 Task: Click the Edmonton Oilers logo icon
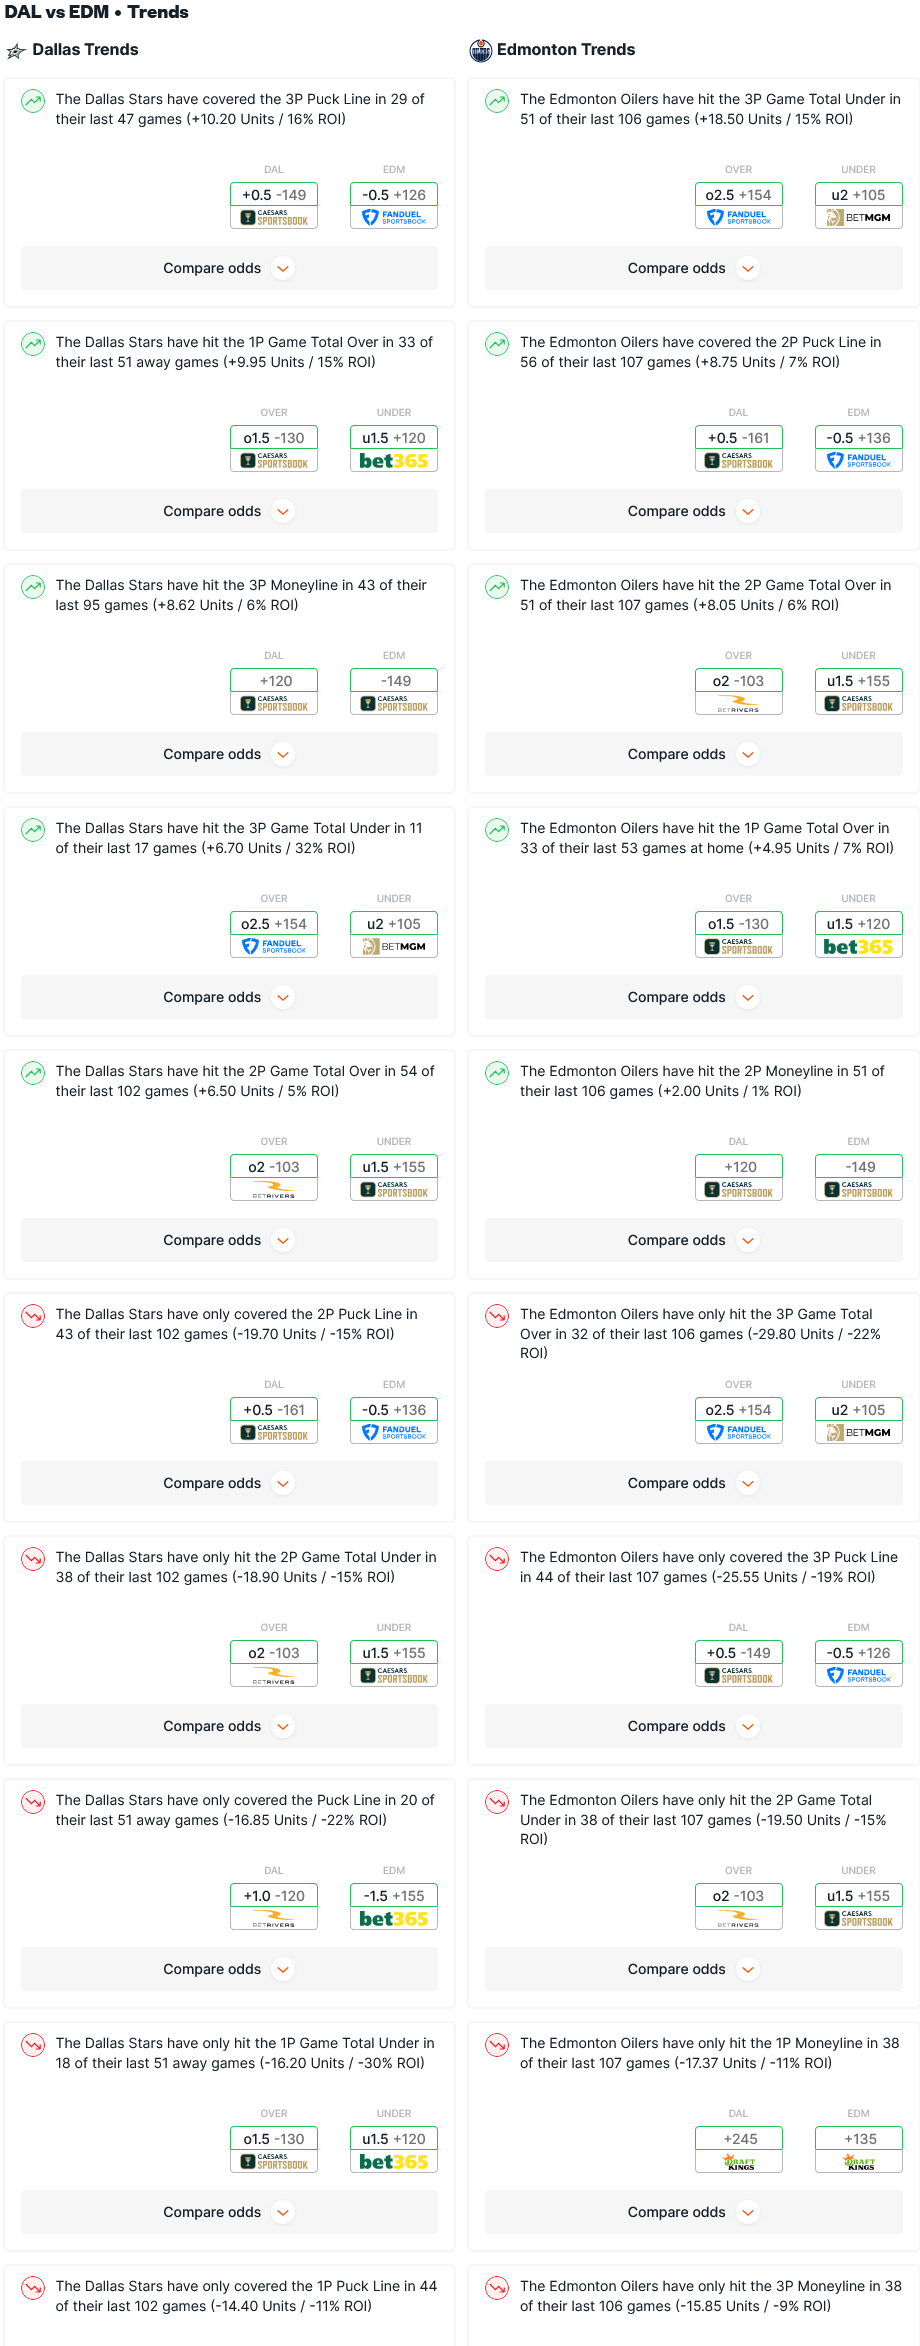point(481,51)
